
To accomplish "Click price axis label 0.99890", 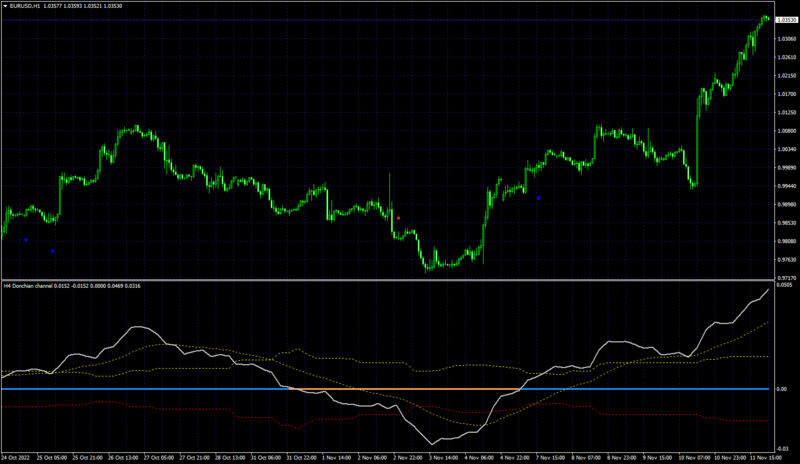I will 786,167.
